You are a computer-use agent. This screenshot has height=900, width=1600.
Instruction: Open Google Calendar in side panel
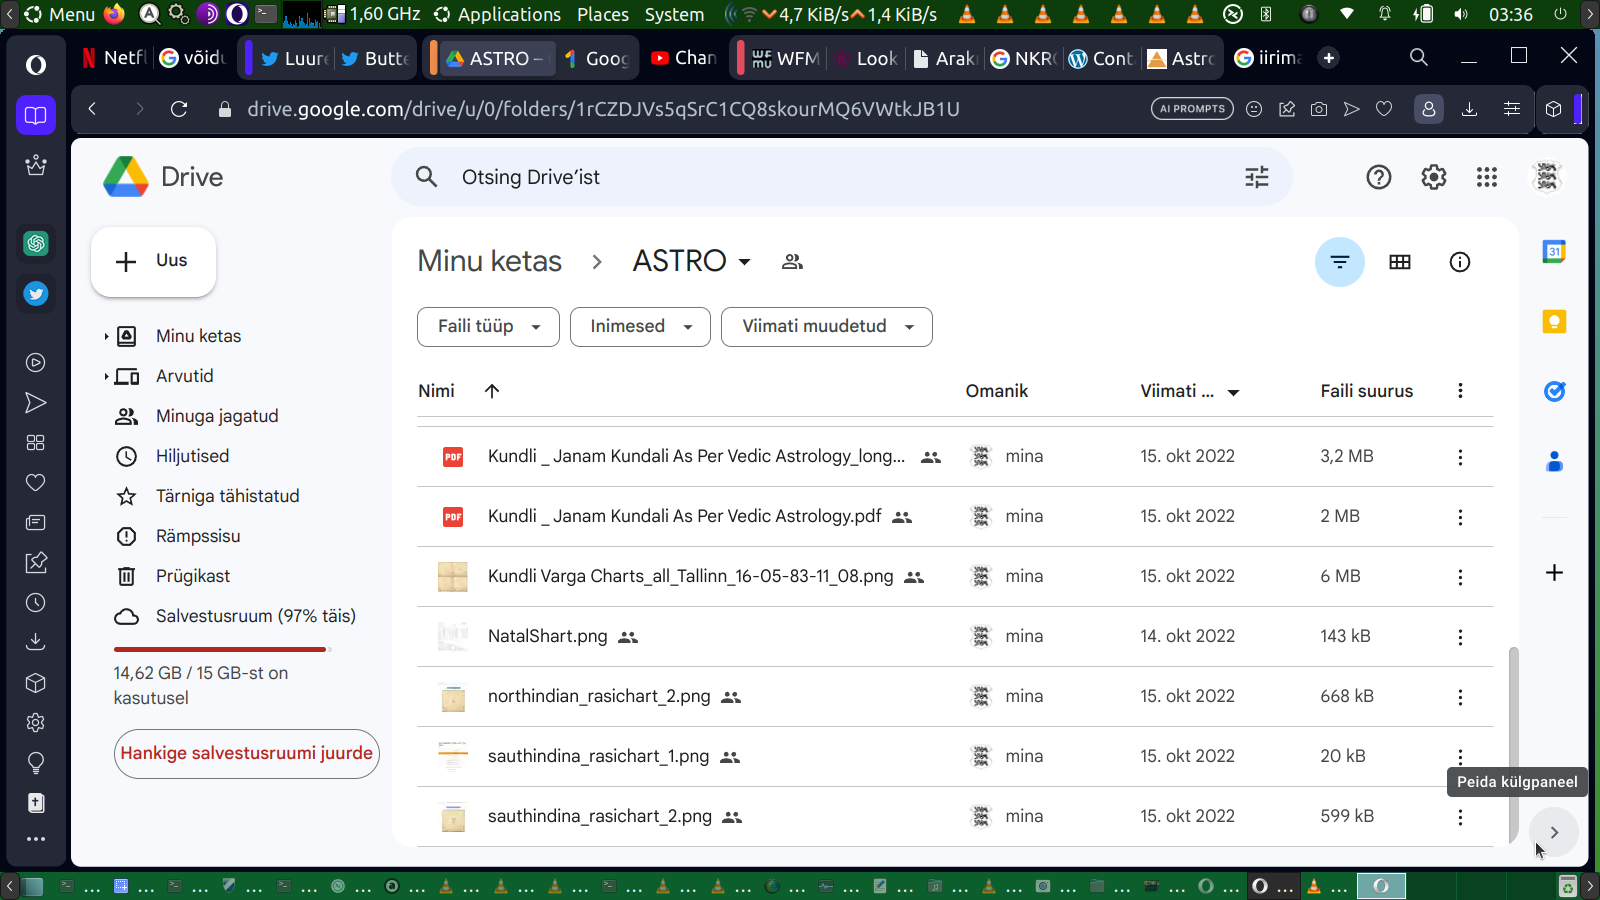1554,252
